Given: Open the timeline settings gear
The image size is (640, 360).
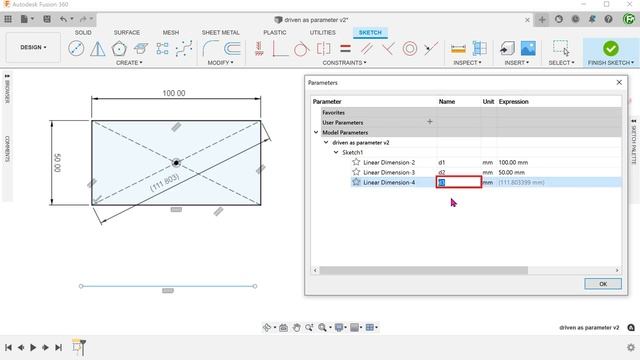Looking at the screenshot, I should [631, 347].
